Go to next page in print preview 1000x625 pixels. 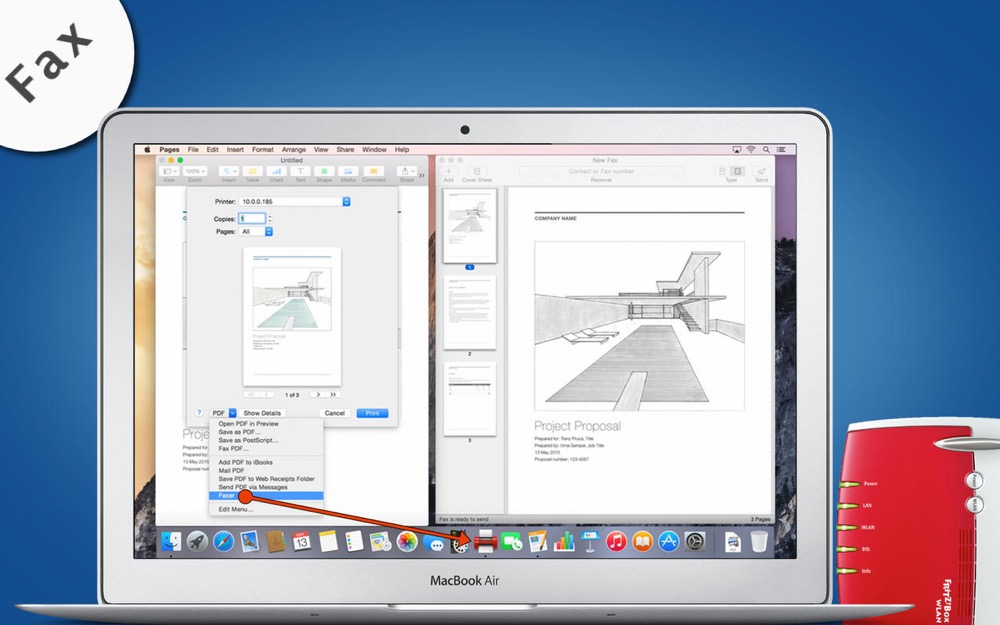[318, 395]
